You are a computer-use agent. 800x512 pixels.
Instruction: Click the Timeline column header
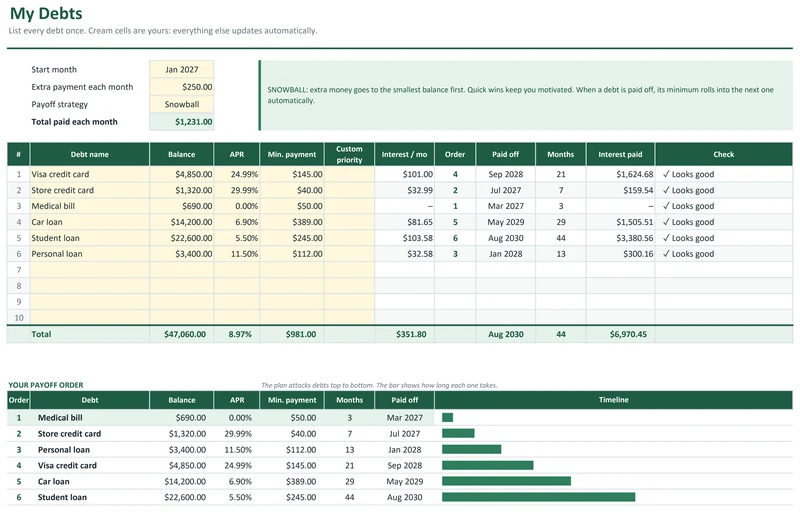tap(613, 400)
